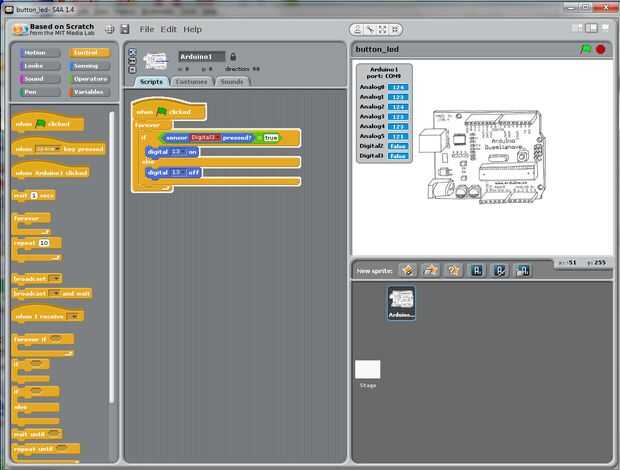Open 'when I receive' message dropdown
The width and height of the screenshot is (620, 470).
click(74, 316)
